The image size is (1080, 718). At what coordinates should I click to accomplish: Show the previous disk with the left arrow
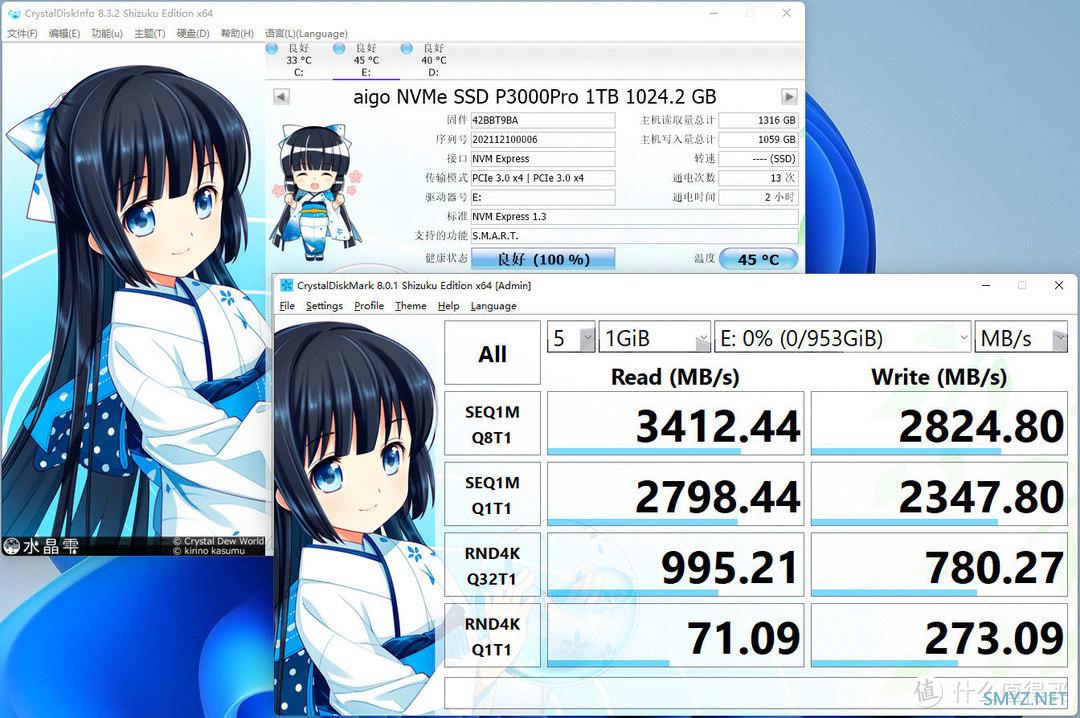(281, 96)
